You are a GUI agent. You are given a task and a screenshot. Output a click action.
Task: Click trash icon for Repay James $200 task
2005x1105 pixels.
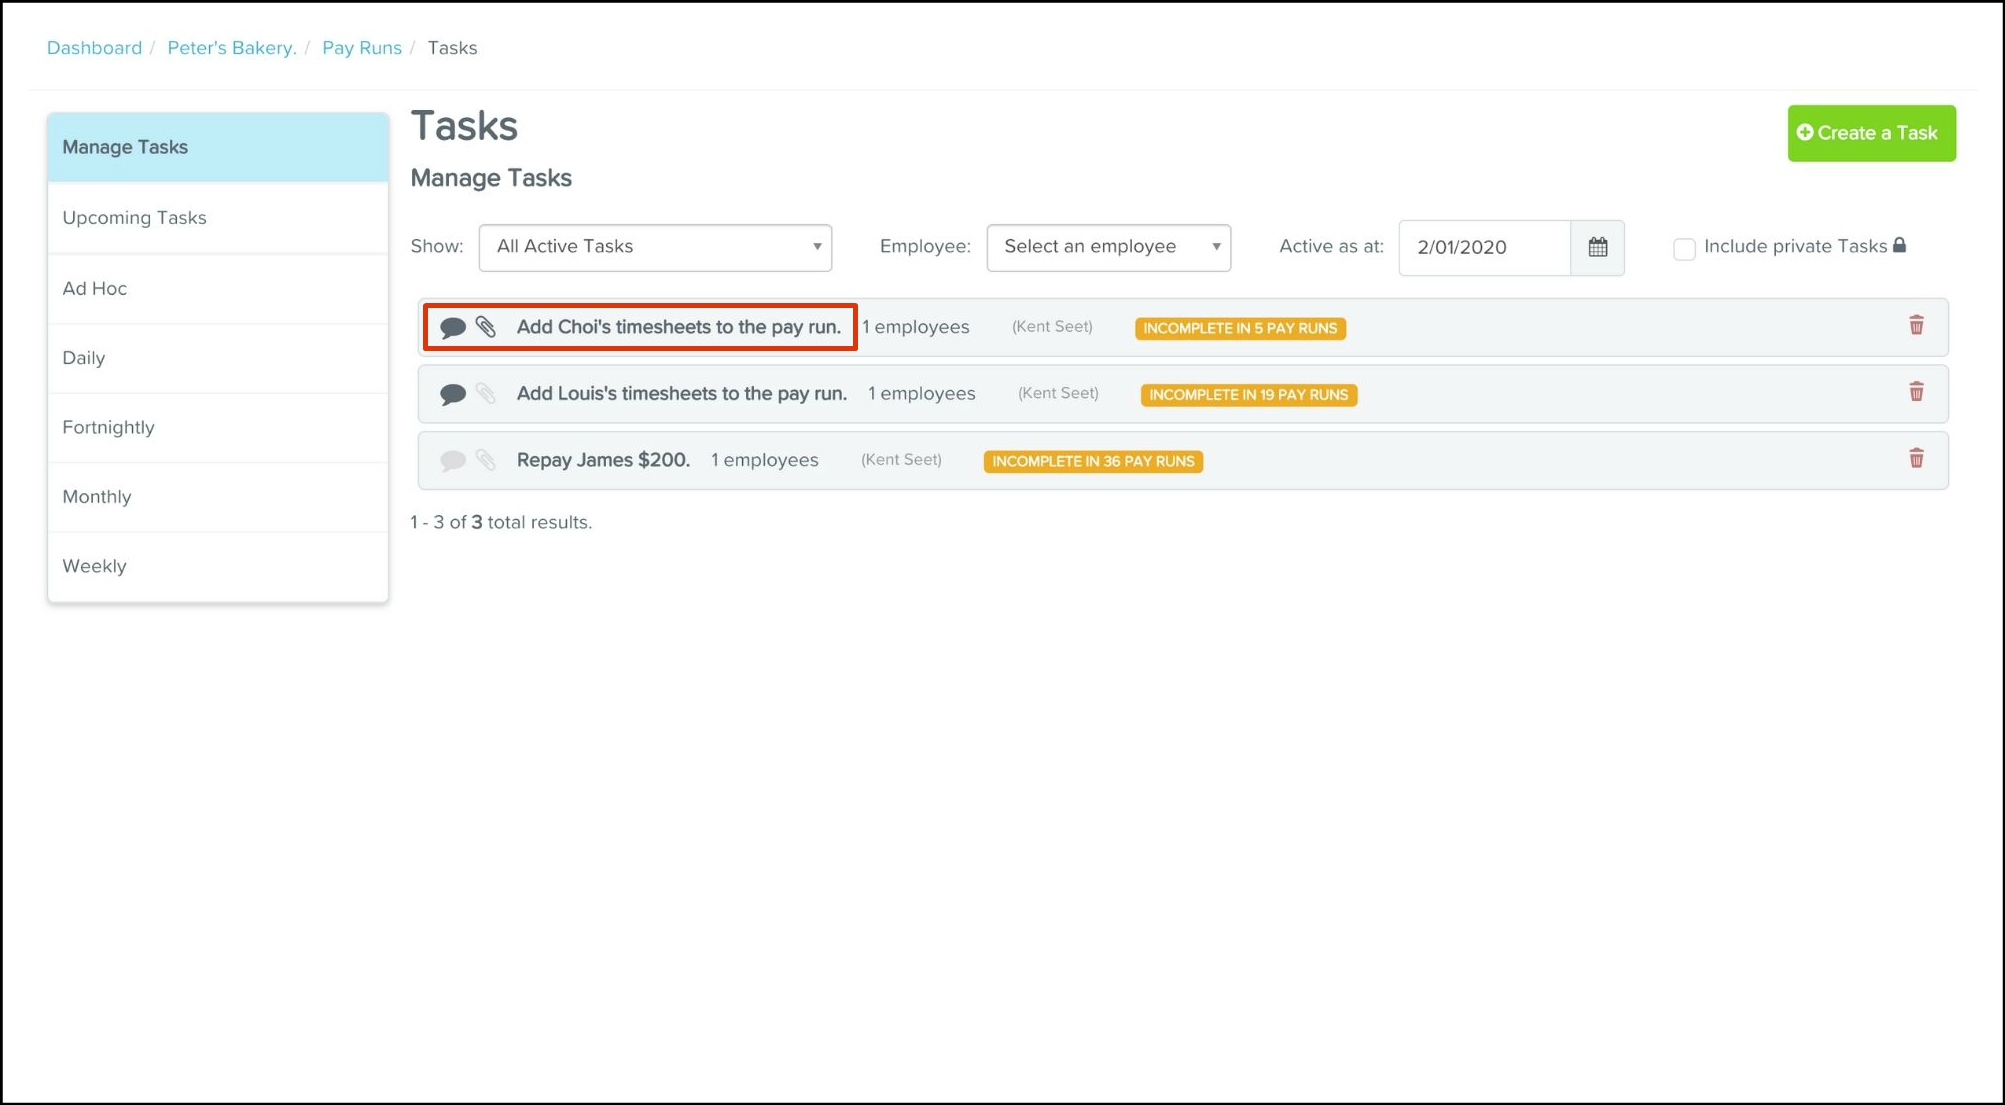[x=1916, y=458]
